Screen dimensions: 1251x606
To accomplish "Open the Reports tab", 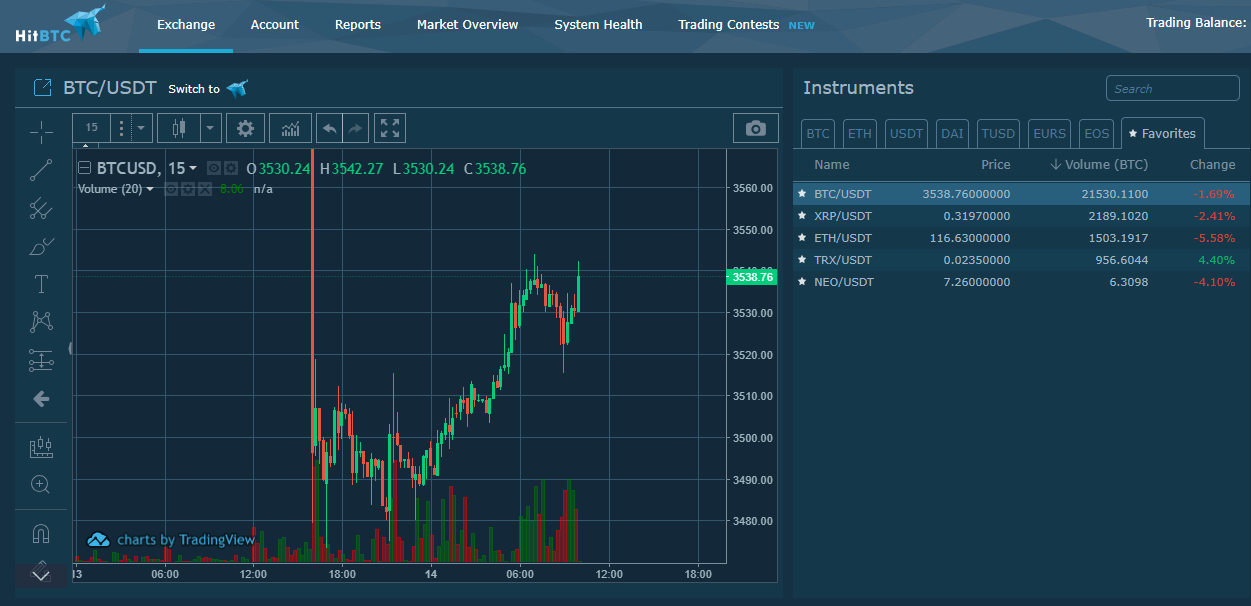I will click(358, 25).
